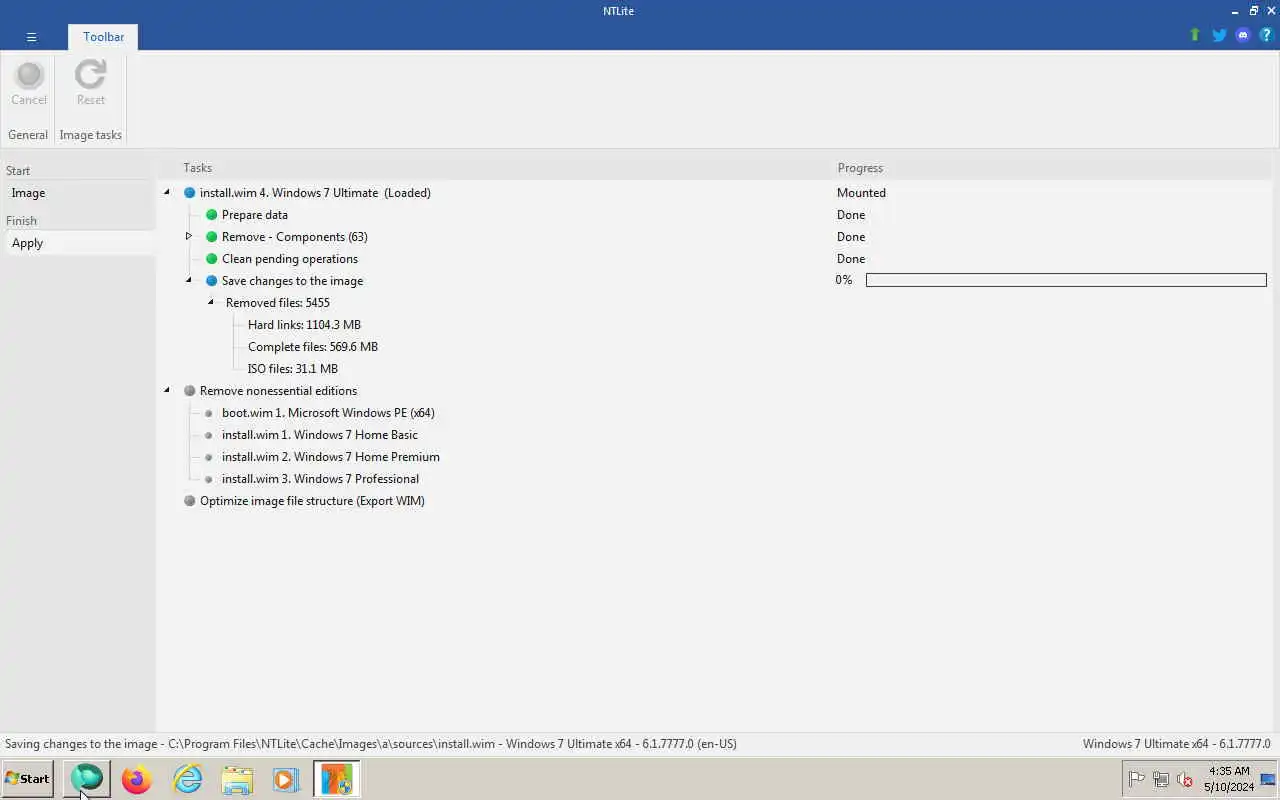Click gray dot beside Optimize image file structure
Screen dimensions: 1280x800
[x=190, y=501]
